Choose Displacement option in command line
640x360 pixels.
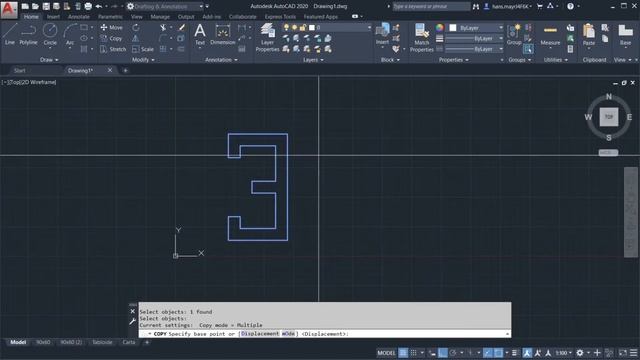point(260,333)
